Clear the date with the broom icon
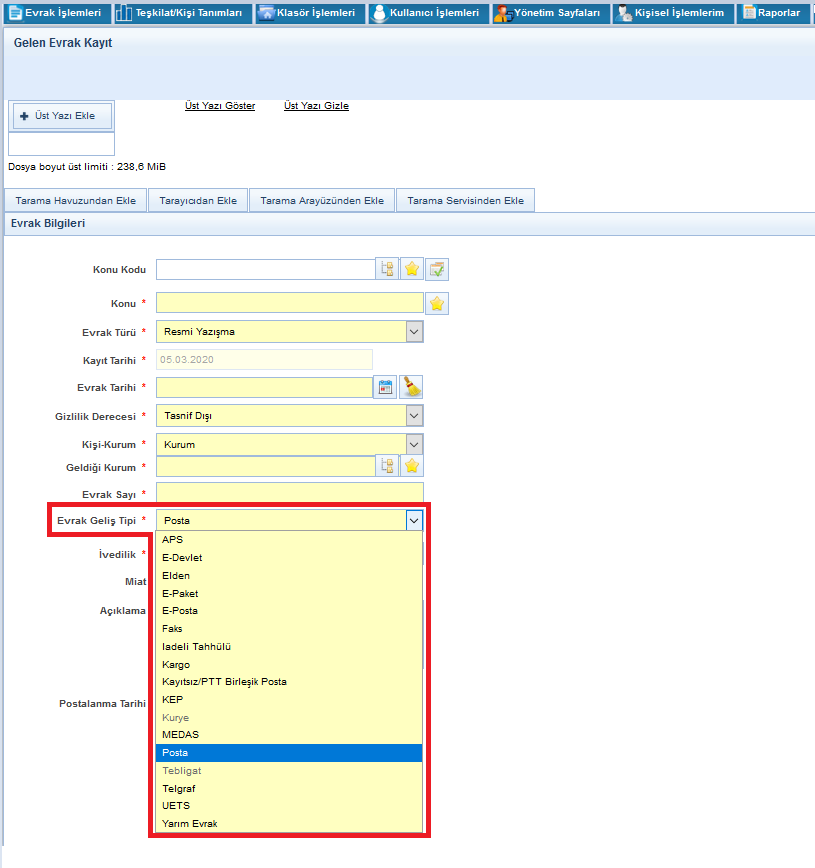815x868 pixels. (411, 388)
